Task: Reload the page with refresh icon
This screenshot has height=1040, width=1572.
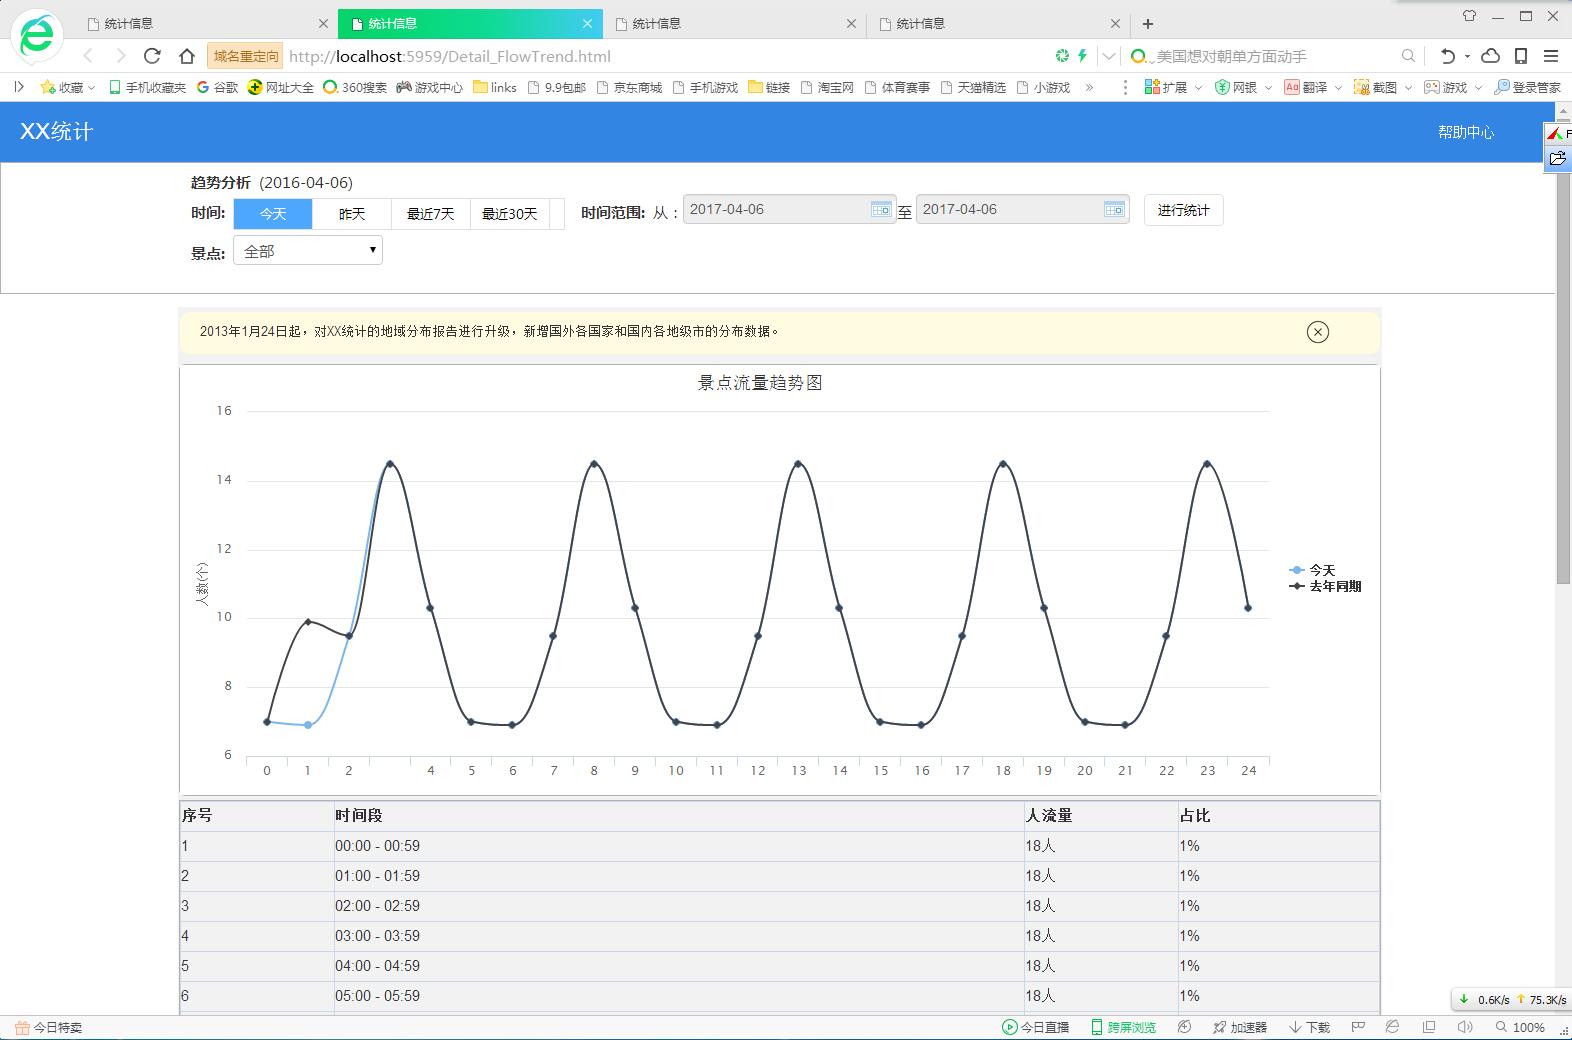Action: [x=152, y=56]
